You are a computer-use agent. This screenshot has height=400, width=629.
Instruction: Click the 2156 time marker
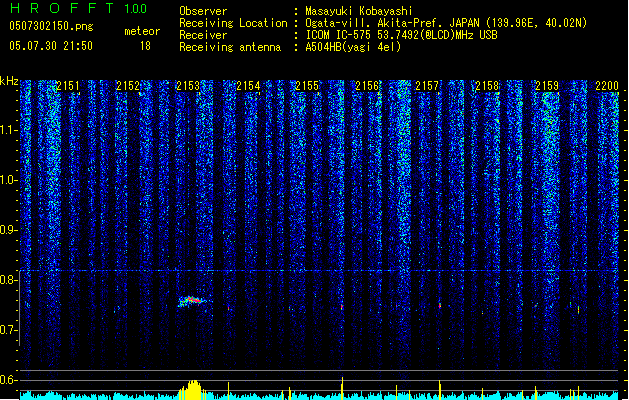coord(367,86)
